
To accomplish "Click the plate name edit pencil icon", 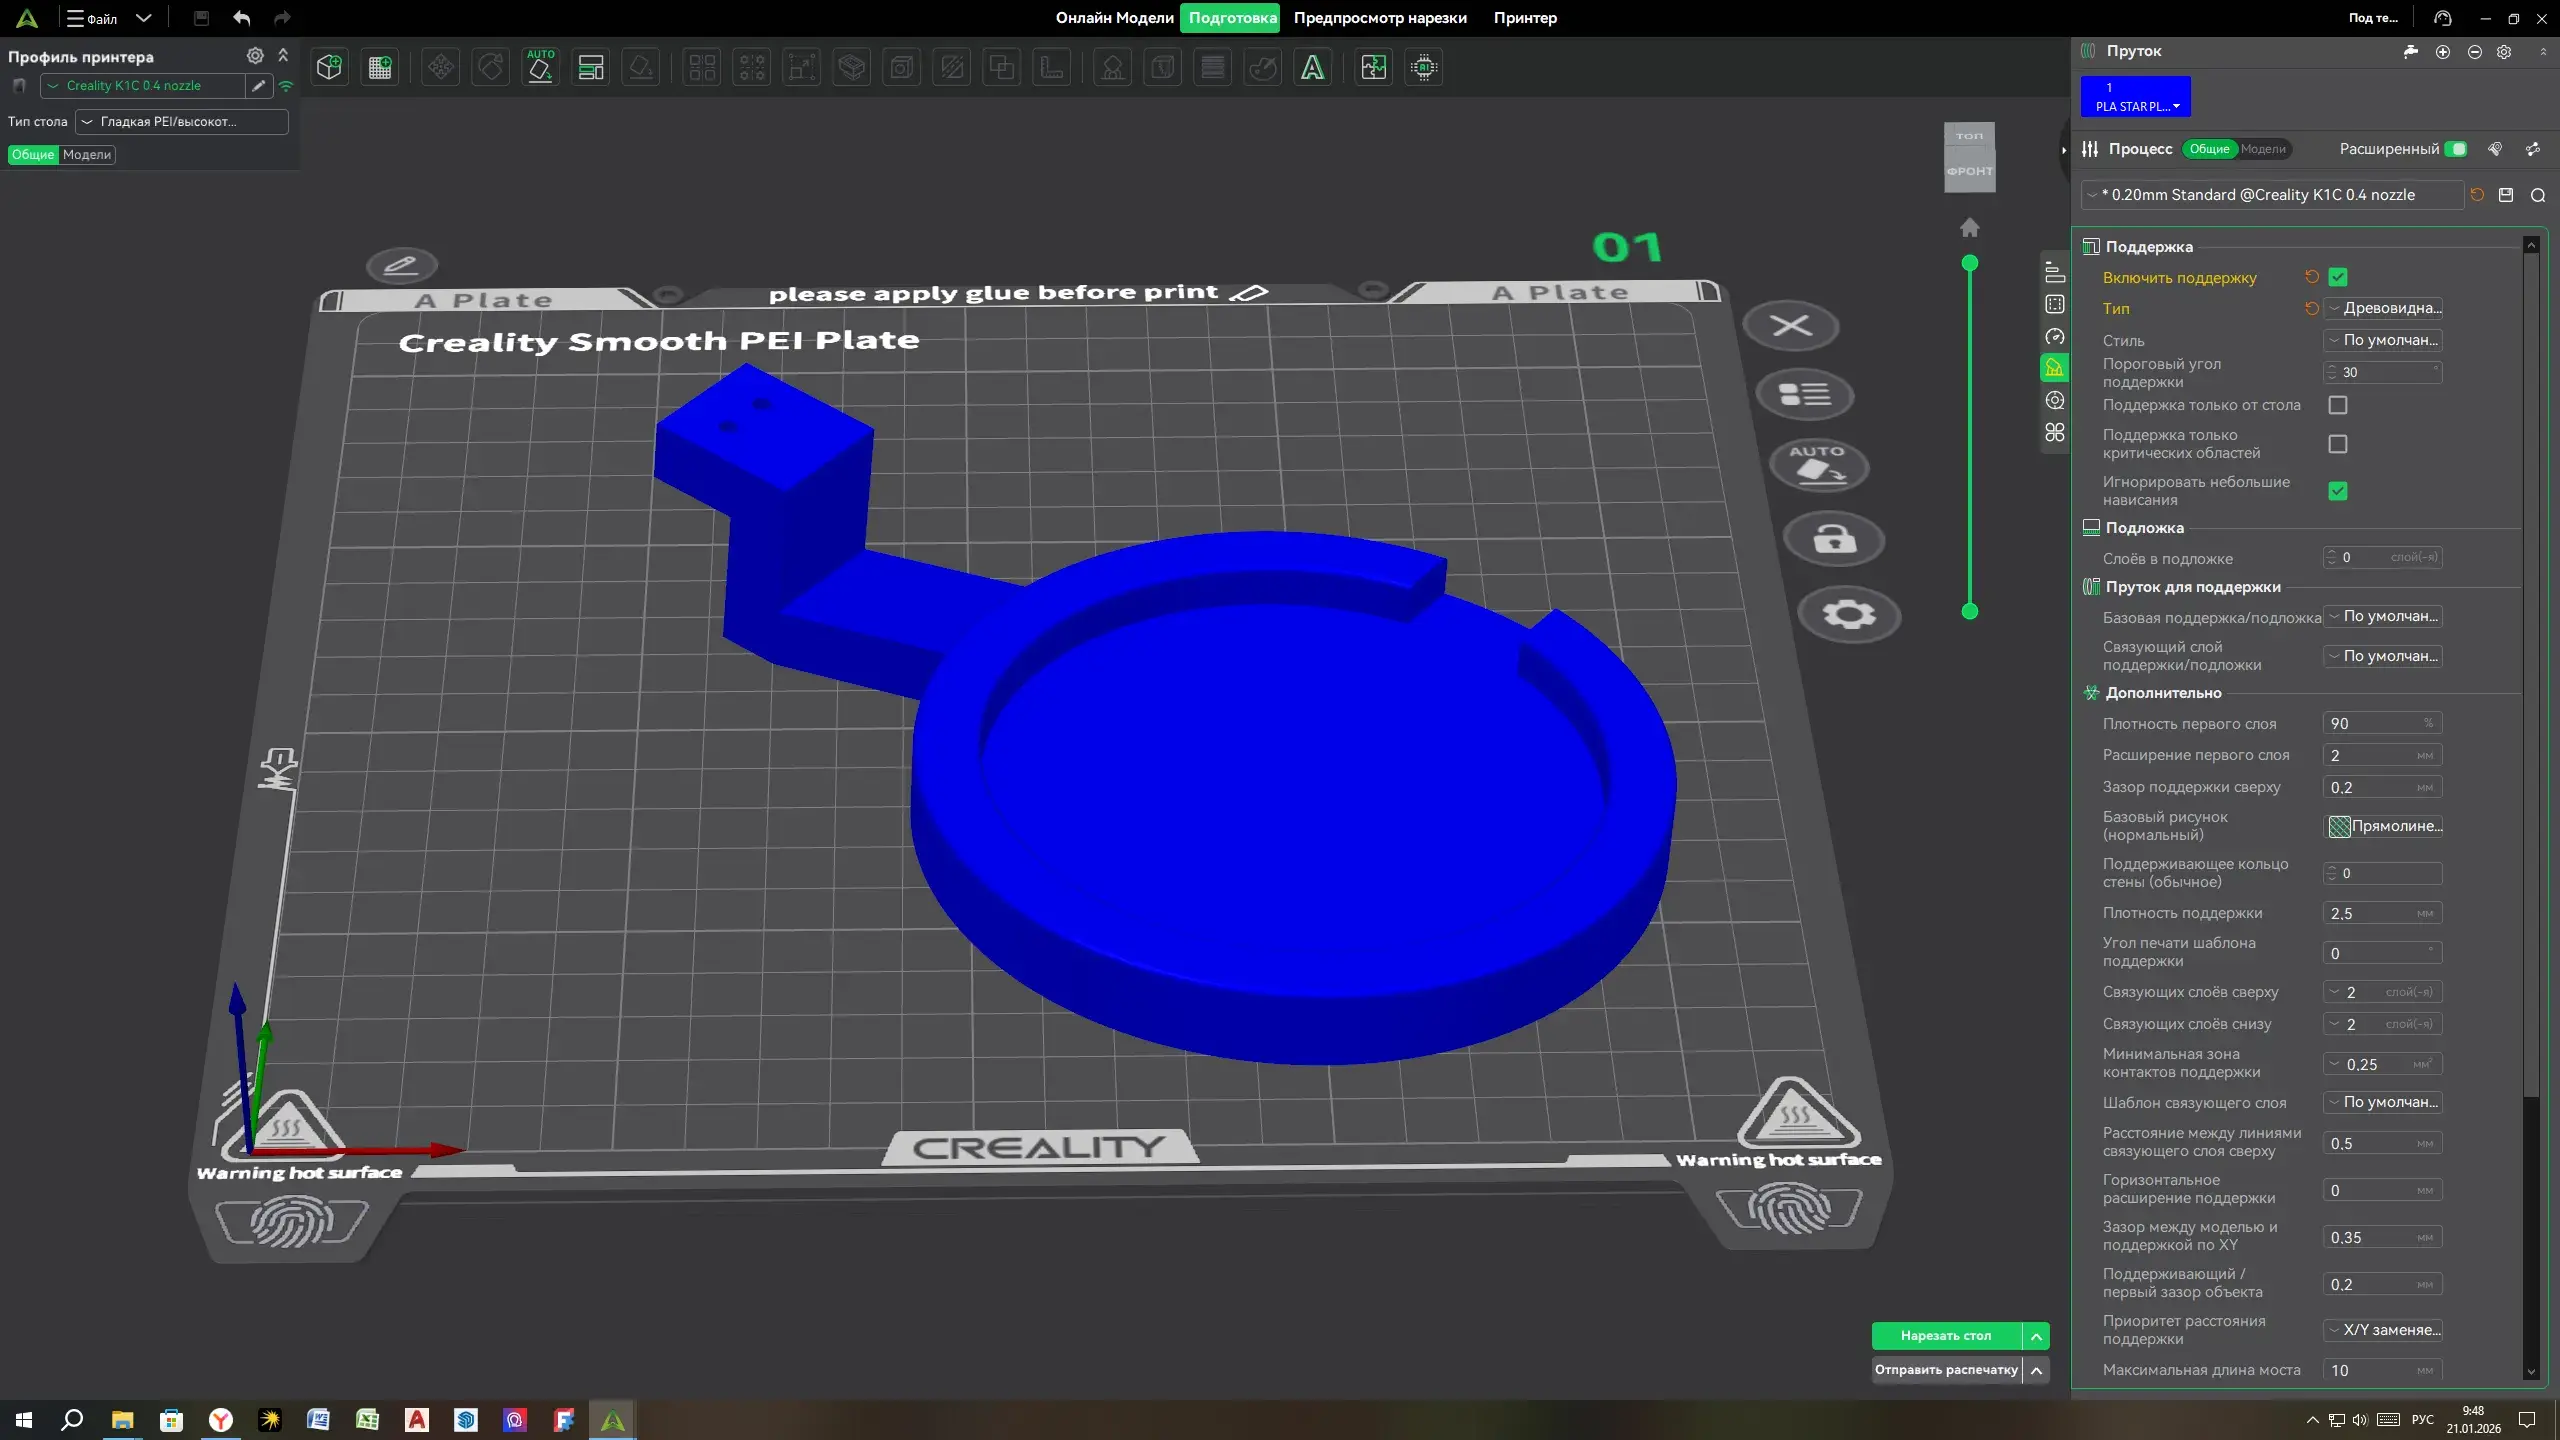I will (401, 265).
